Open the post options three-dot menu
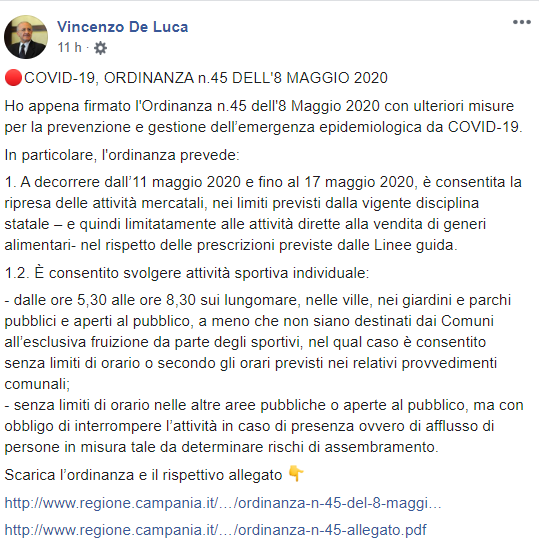 521,22
